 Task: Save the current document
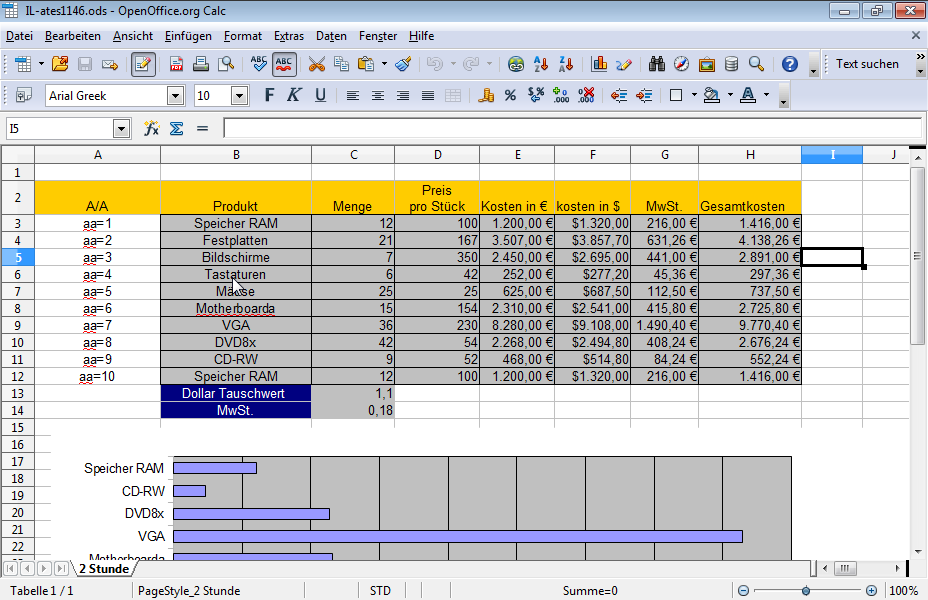[85, 64]
